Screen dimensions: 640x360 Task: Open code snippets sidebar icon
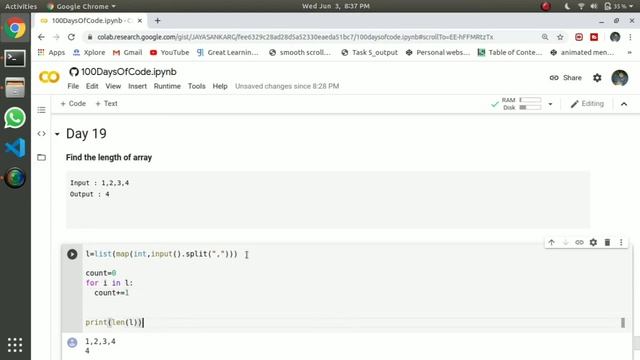coord(41,133)
